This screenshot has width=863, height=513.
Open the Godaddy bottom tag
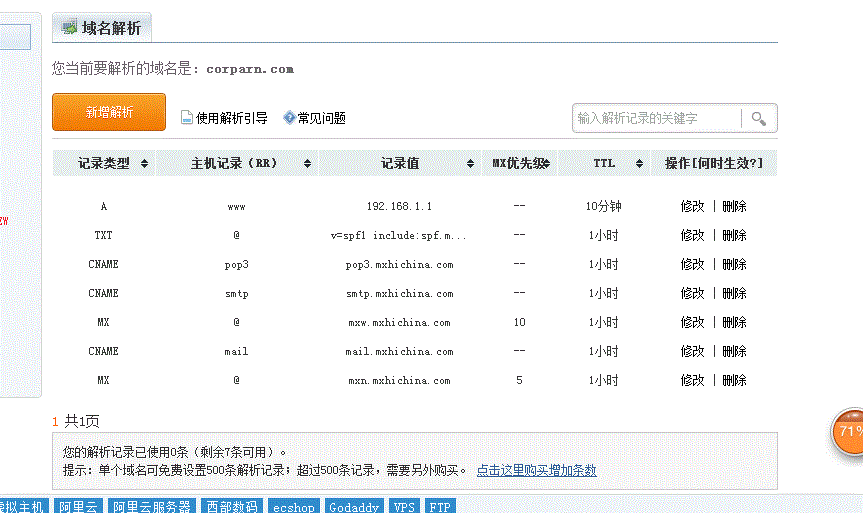(x=354, y=506)
